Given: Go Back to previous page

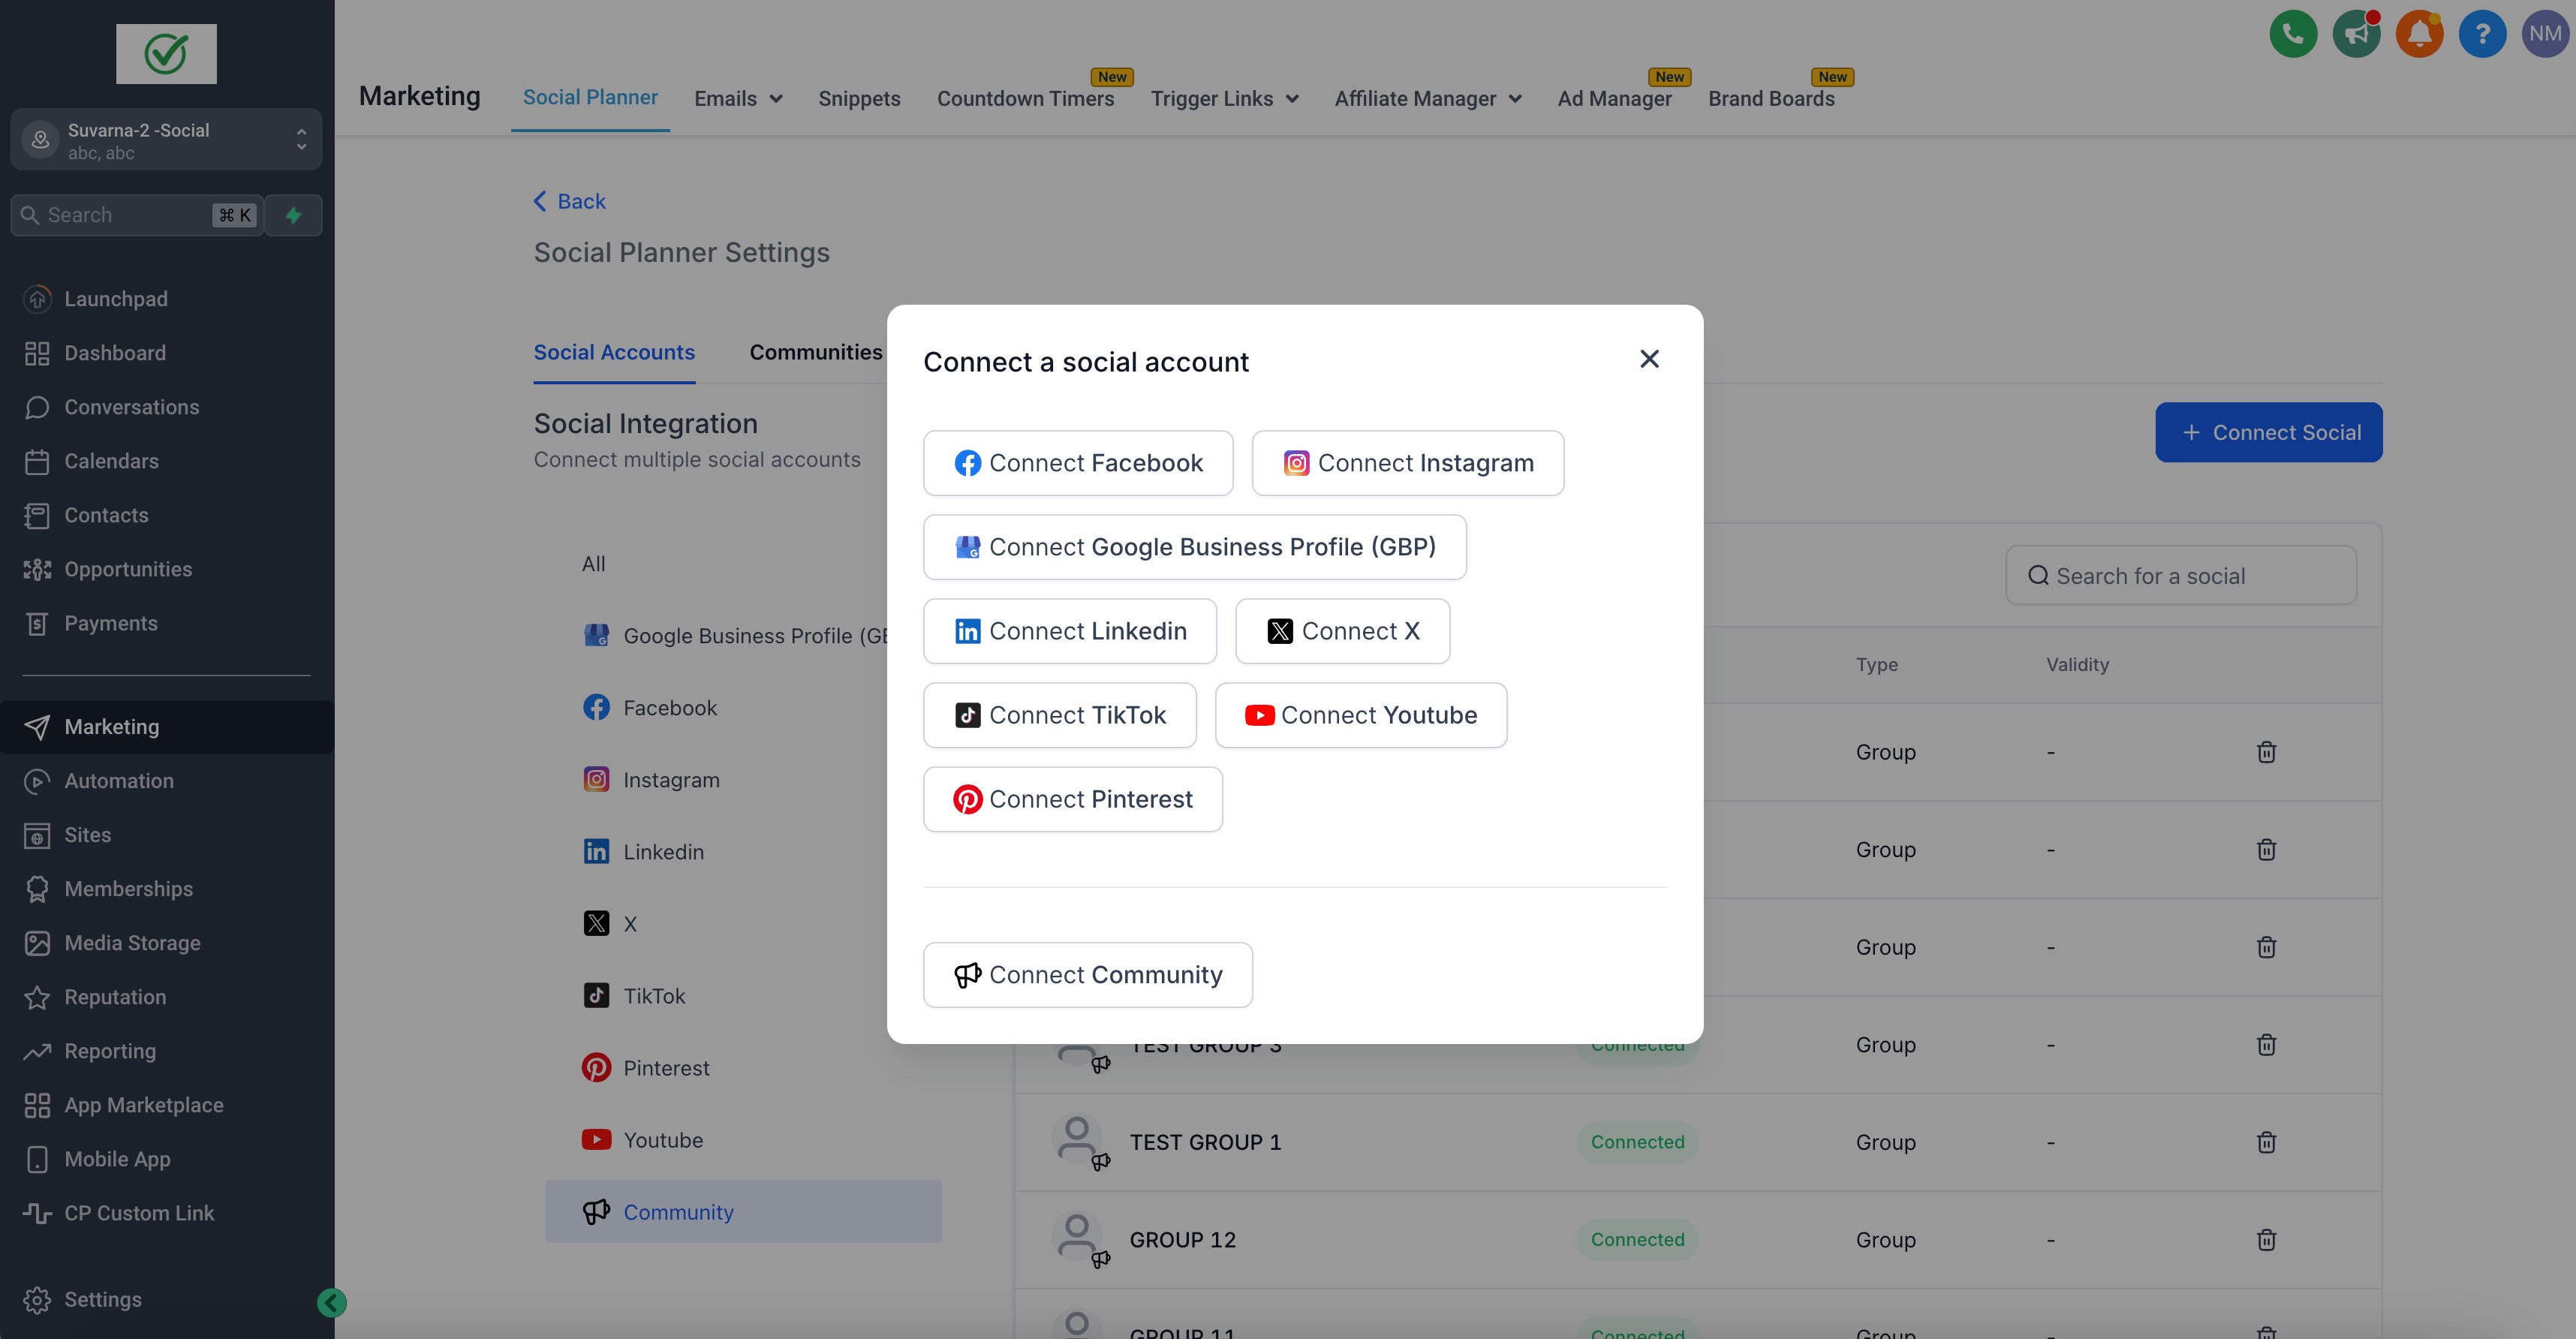Looking at the screenshot, I should click(570, 201).
